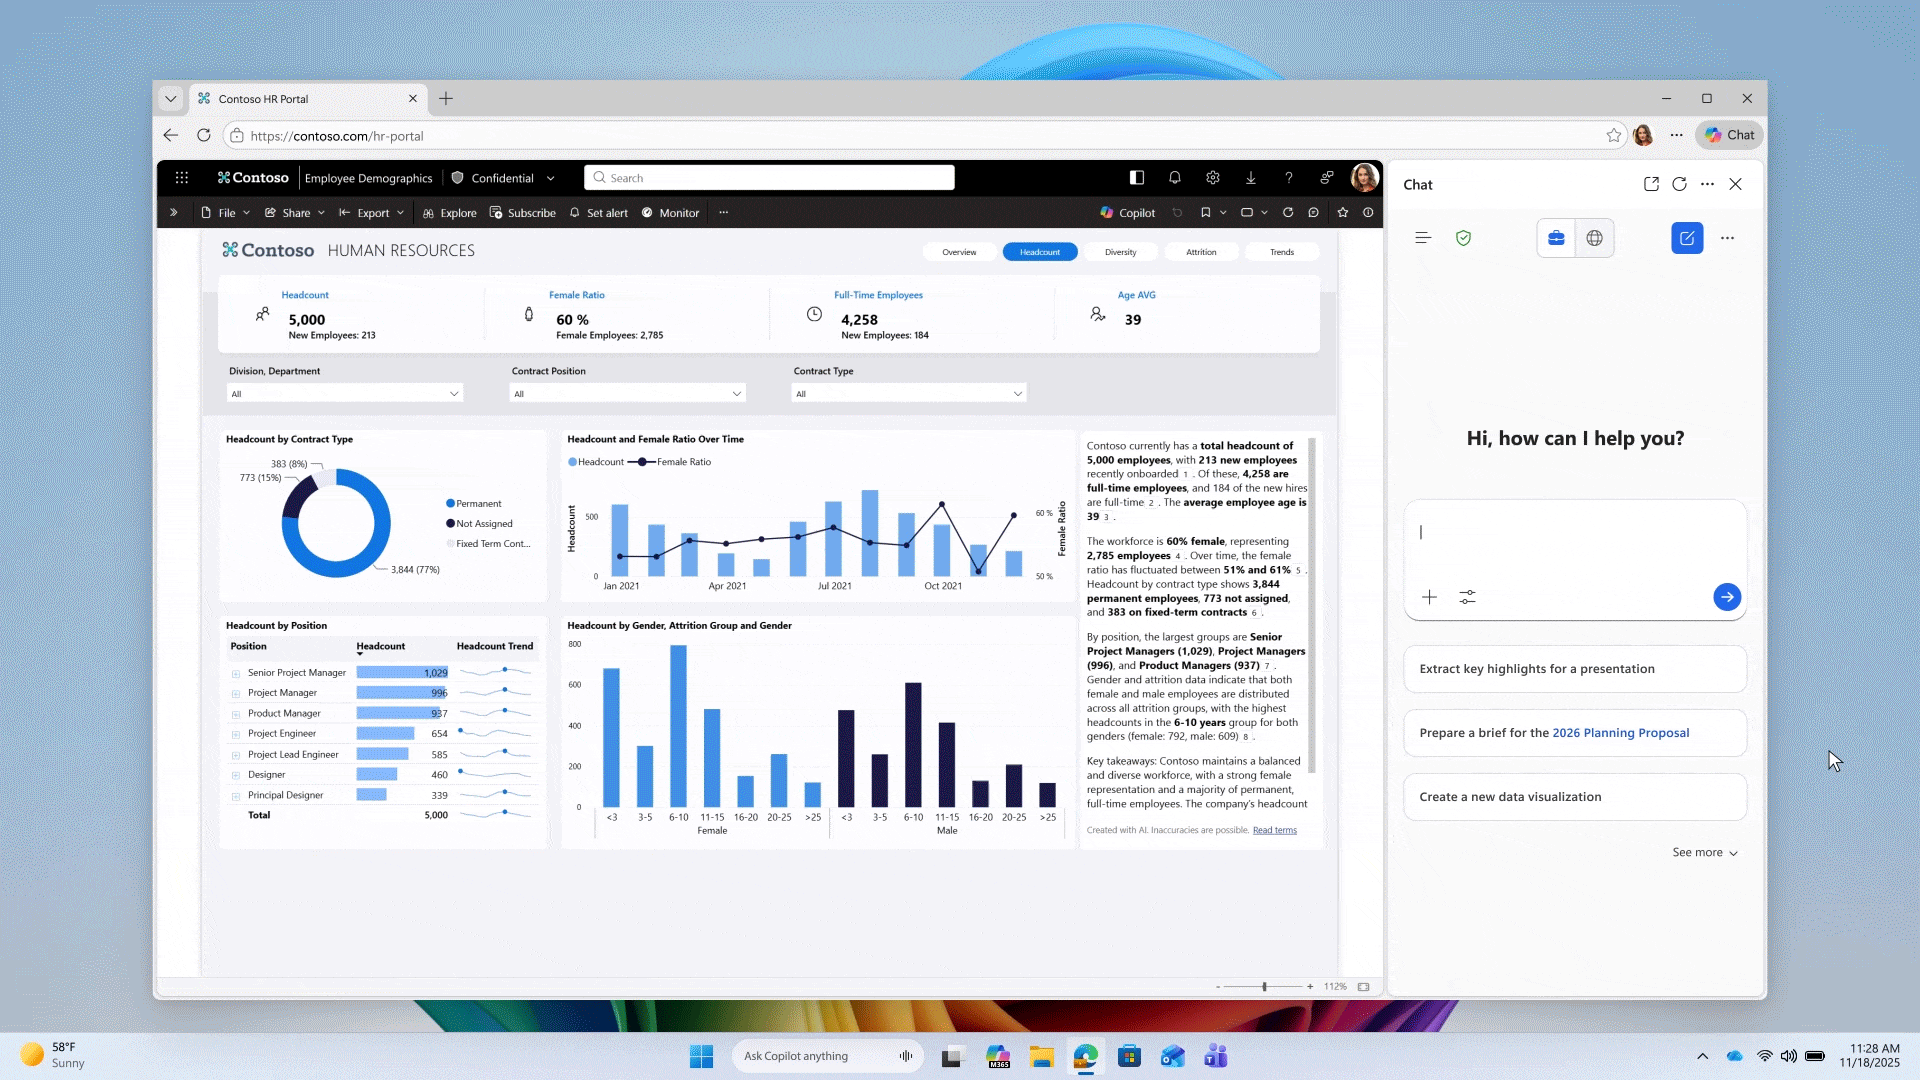Open the notifications bell in the Contoso header

[x=1175, y=178]
